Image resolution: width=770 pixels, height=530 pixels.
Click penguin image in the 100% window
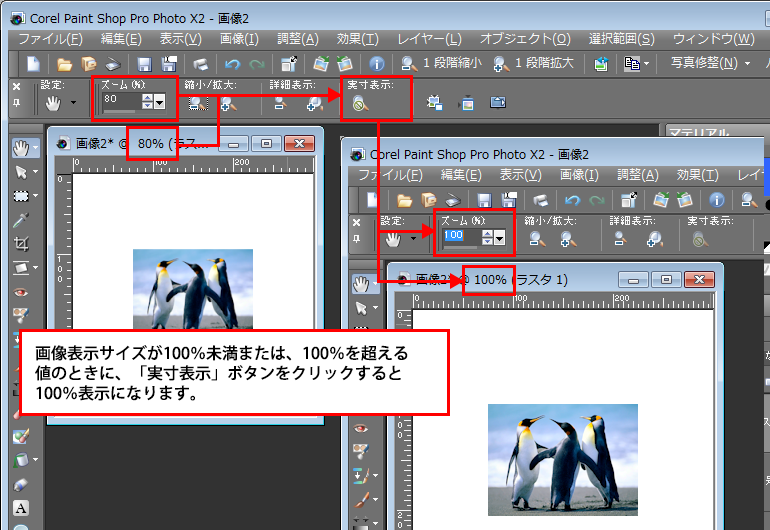[x=563, y=460]
